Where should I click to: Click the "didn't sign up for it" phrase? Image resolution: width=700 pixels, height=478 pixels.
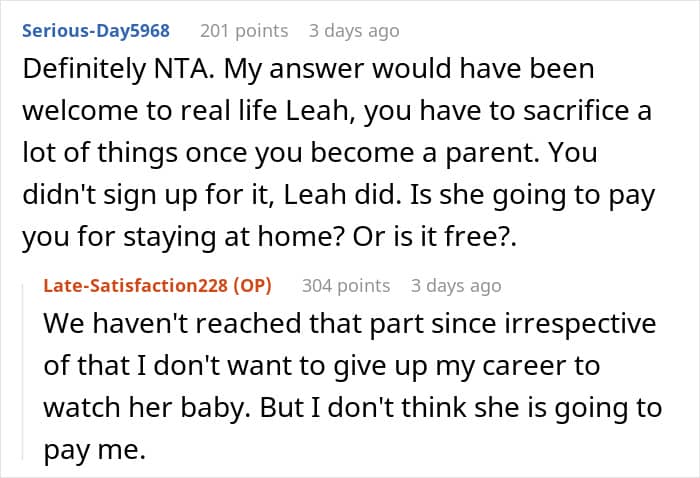pyautogui.click(x=148, y=195)
